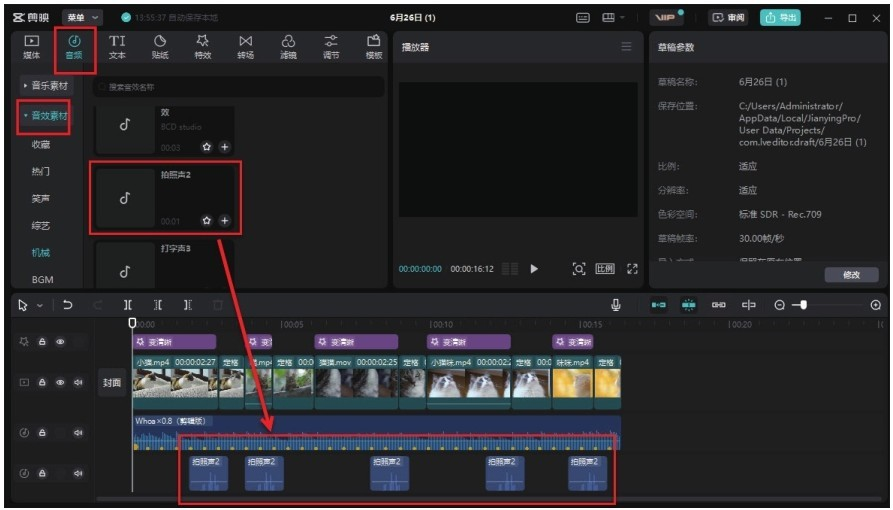Image resolution: width=893 pixels, height=510 pixels.
Task: Select the 热门 popular category
Action: [x=40, y=172]
